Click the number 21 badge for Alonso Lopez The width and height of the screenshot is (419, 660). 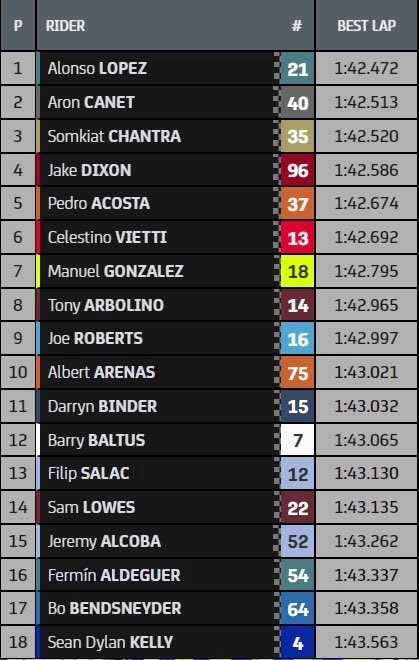click(x=297, y=68)
